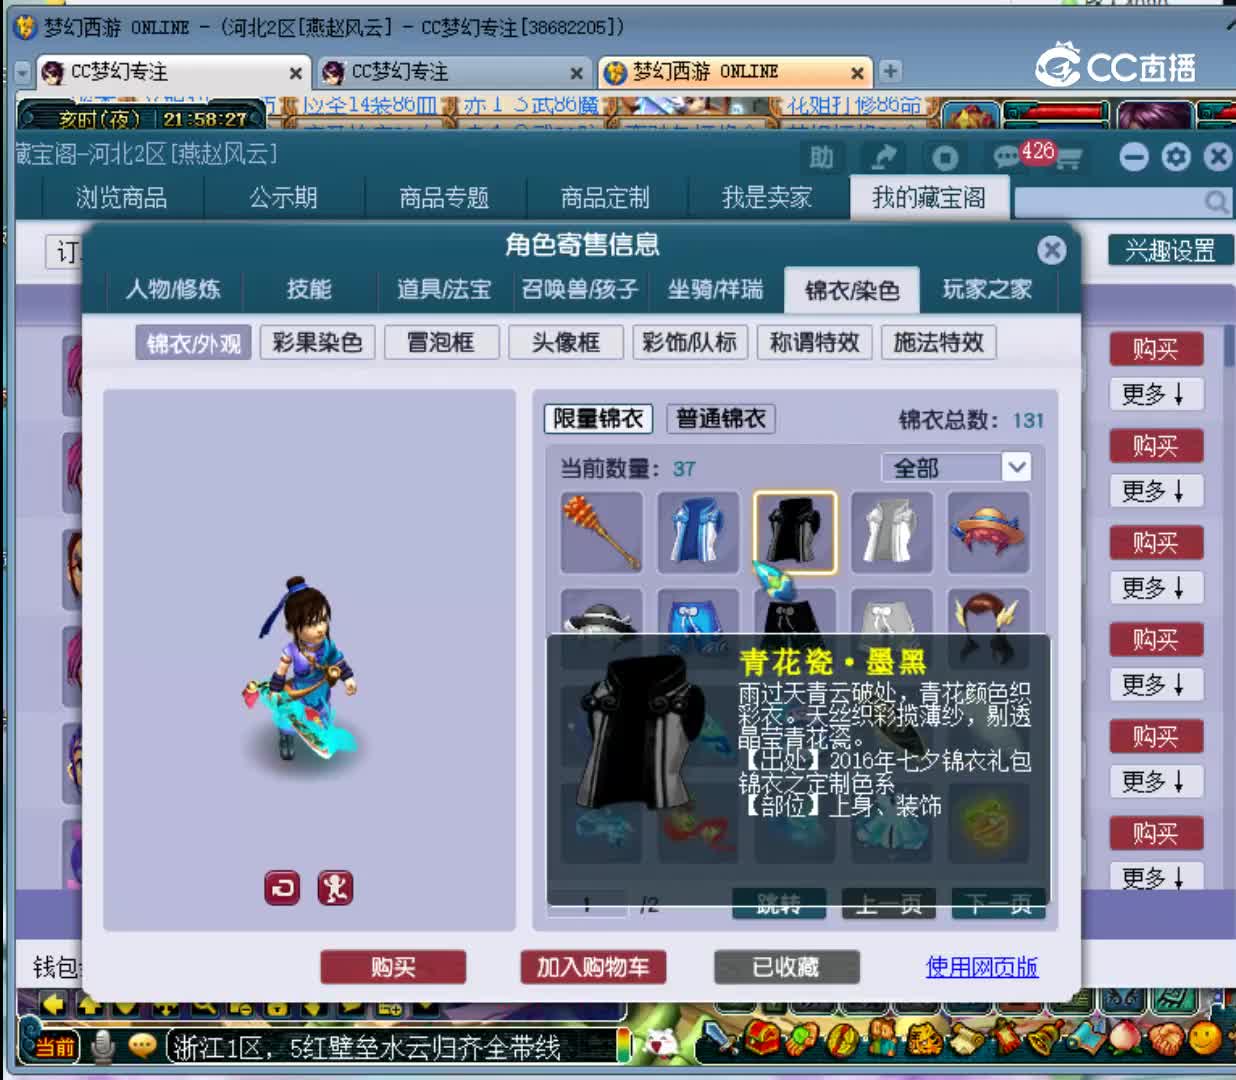
Task: Rotate the character preview
Action: point(282,888)
